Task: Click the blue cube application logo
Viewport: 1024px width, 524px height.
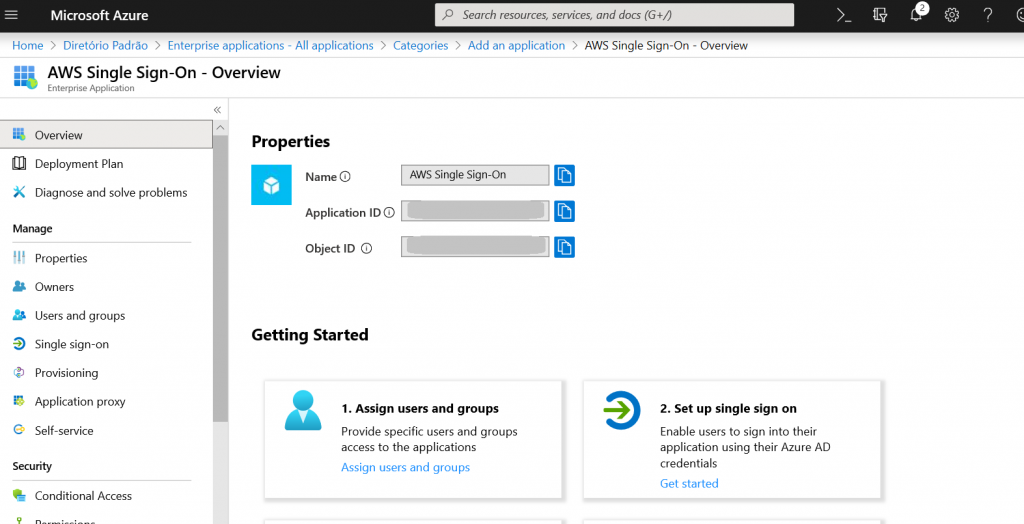Action: (271, 185)
